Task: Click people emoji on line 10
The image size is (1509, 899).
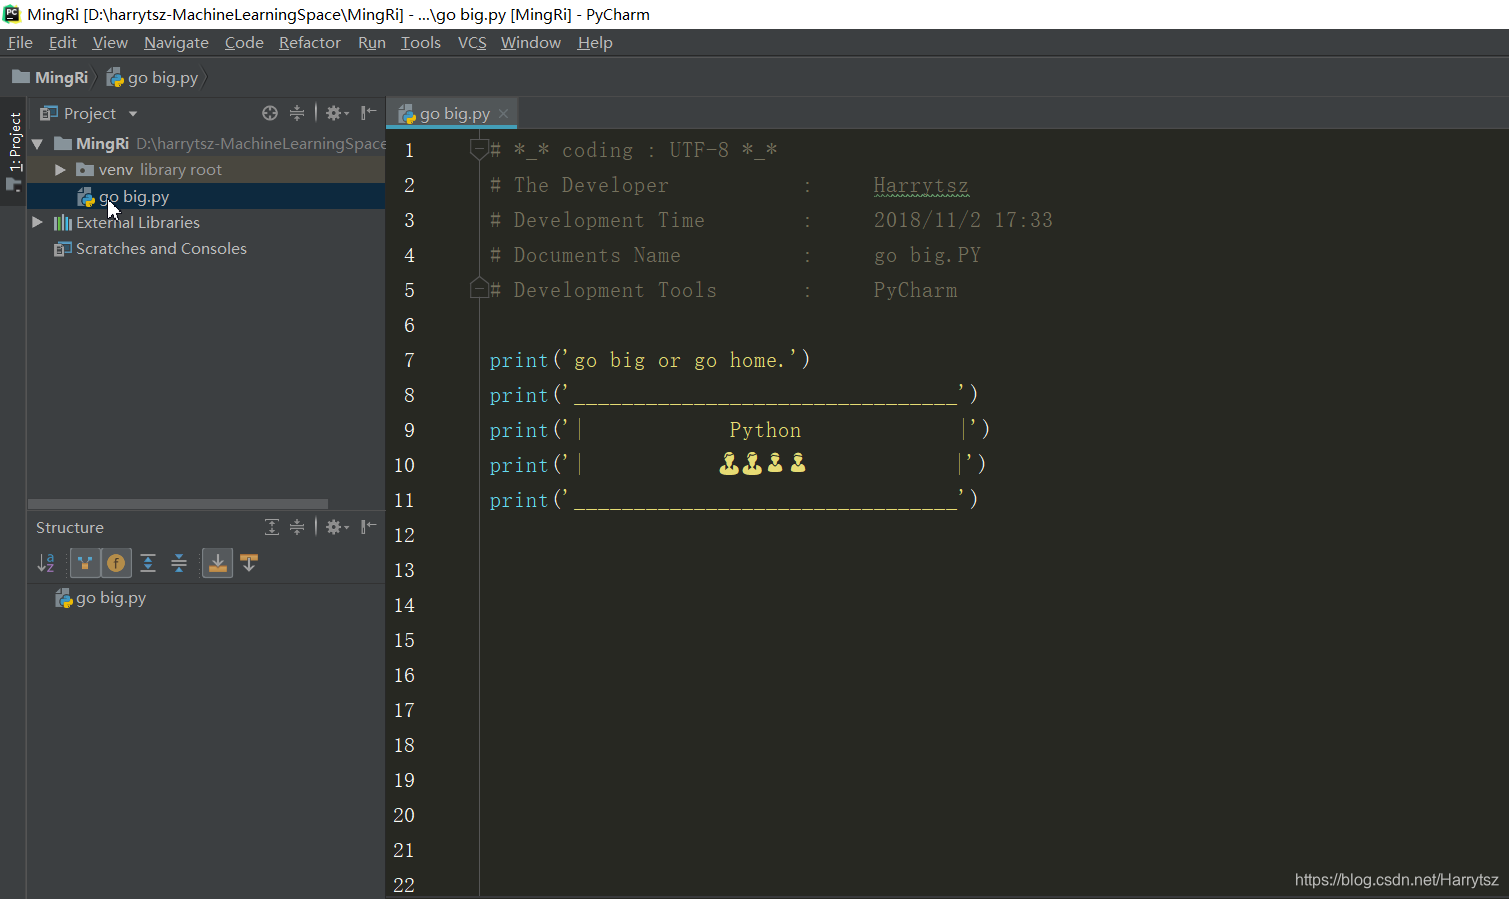Action: (x=763, y=463)
